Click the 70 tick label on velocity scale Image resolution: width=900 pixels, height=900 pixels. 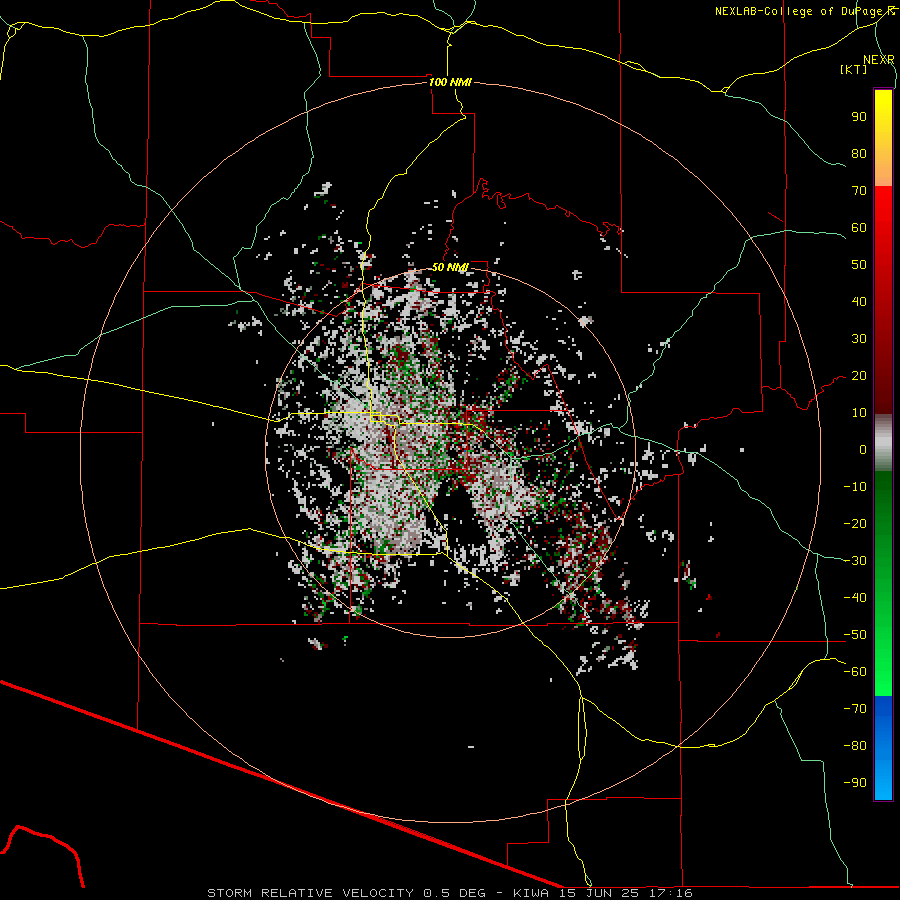859,191
